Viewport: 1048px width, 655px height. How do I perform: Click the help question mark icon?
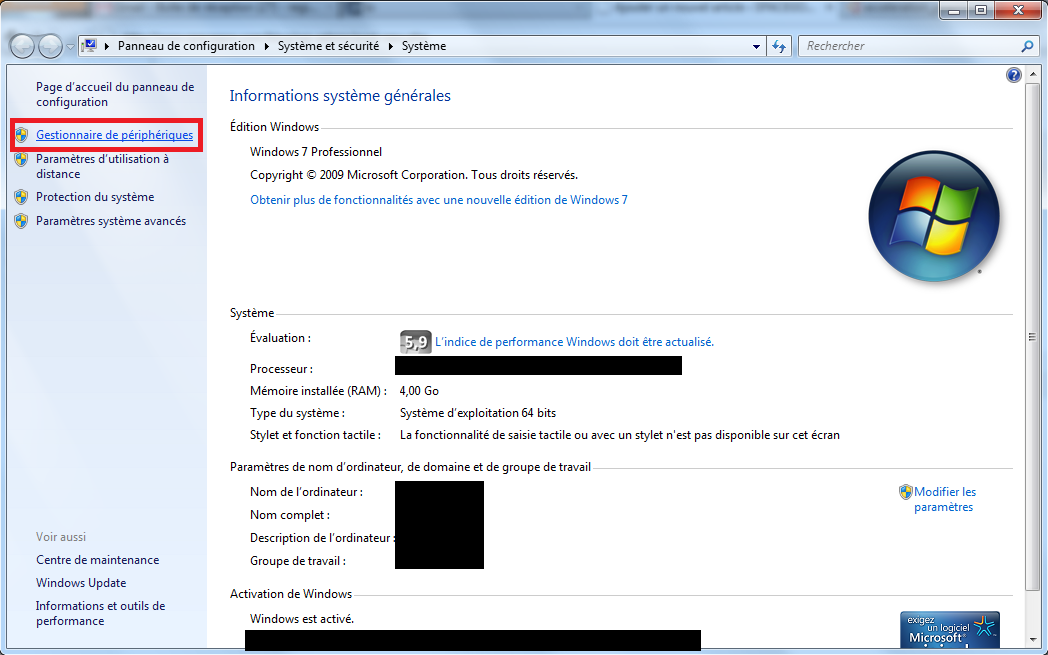pos(1013,75)
